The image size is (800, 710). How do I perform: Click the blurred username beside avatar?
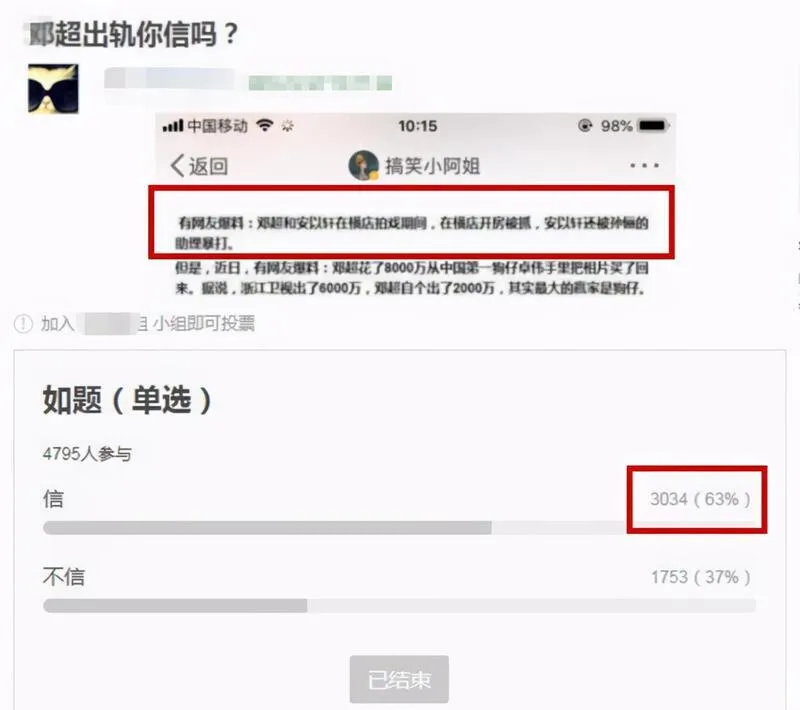pyautogui.click(x=169, y=79)
